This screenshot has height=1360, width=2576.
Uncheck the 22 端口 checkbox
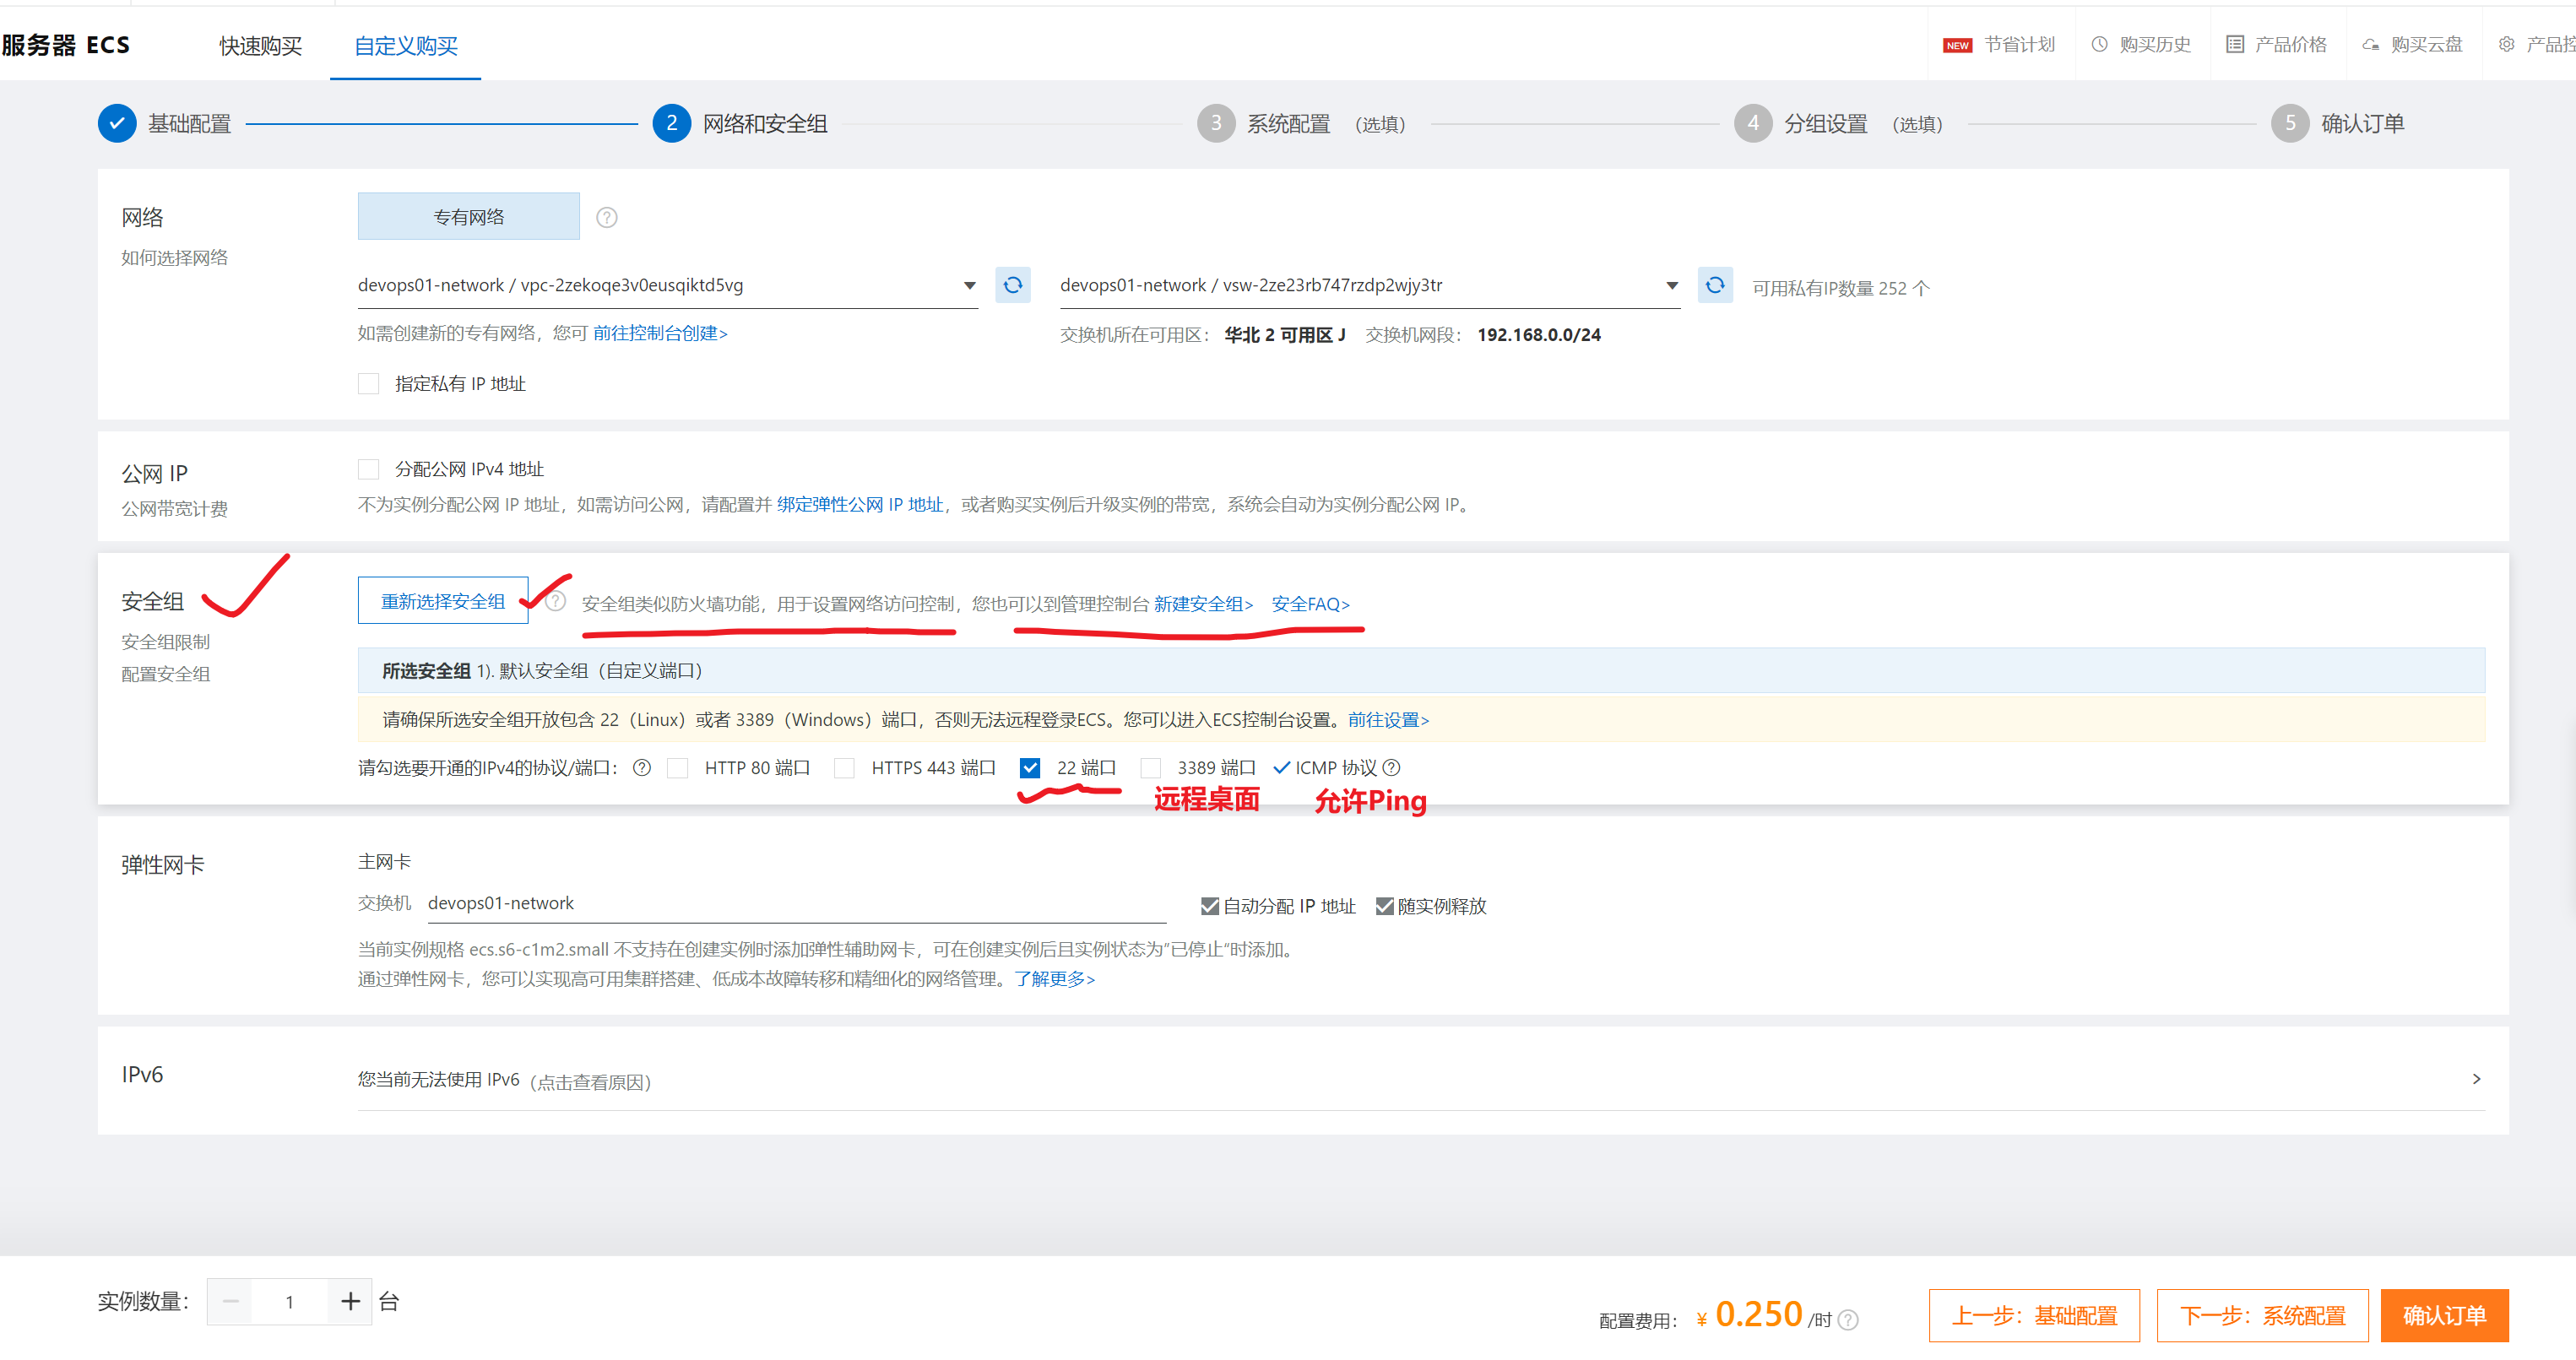[1030, 767]
